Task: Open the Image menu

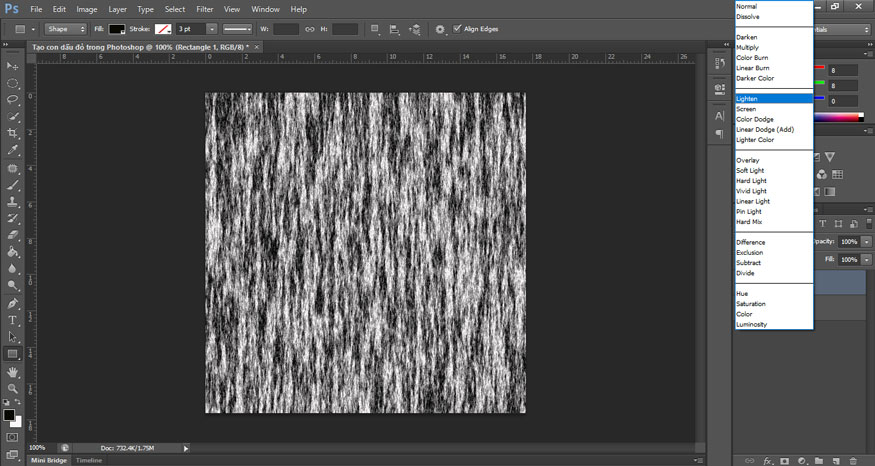Action: pyautogui.click(x=86, y=9)
